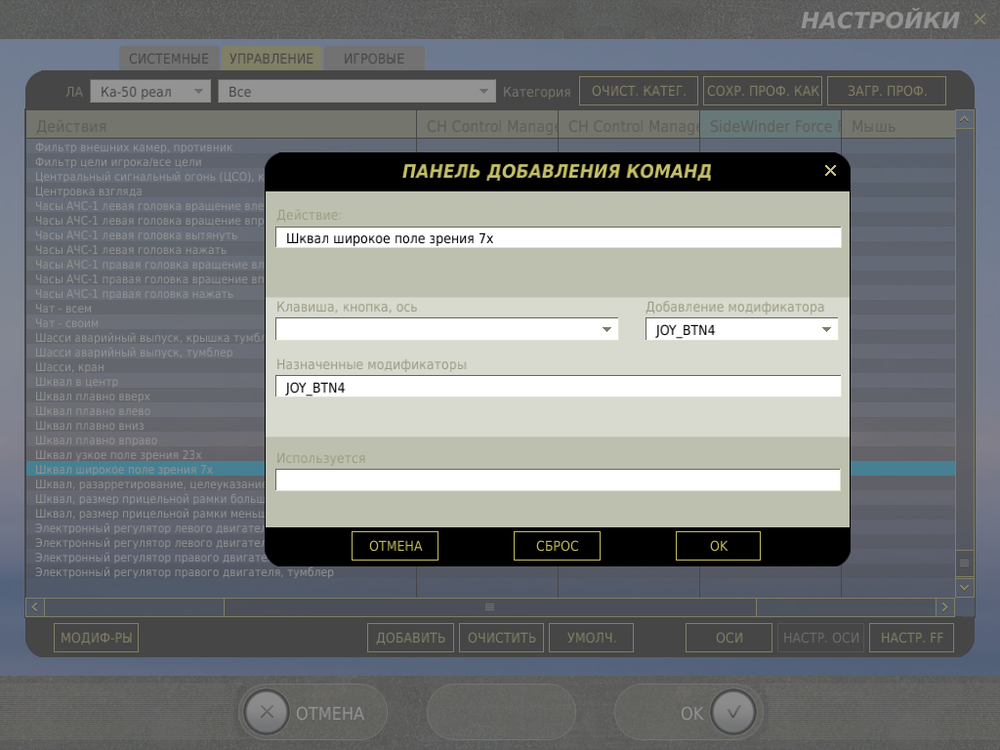Click the НАСТР. FF button
This screenshot has width=1000, height=750.
[x=911, y=637]
